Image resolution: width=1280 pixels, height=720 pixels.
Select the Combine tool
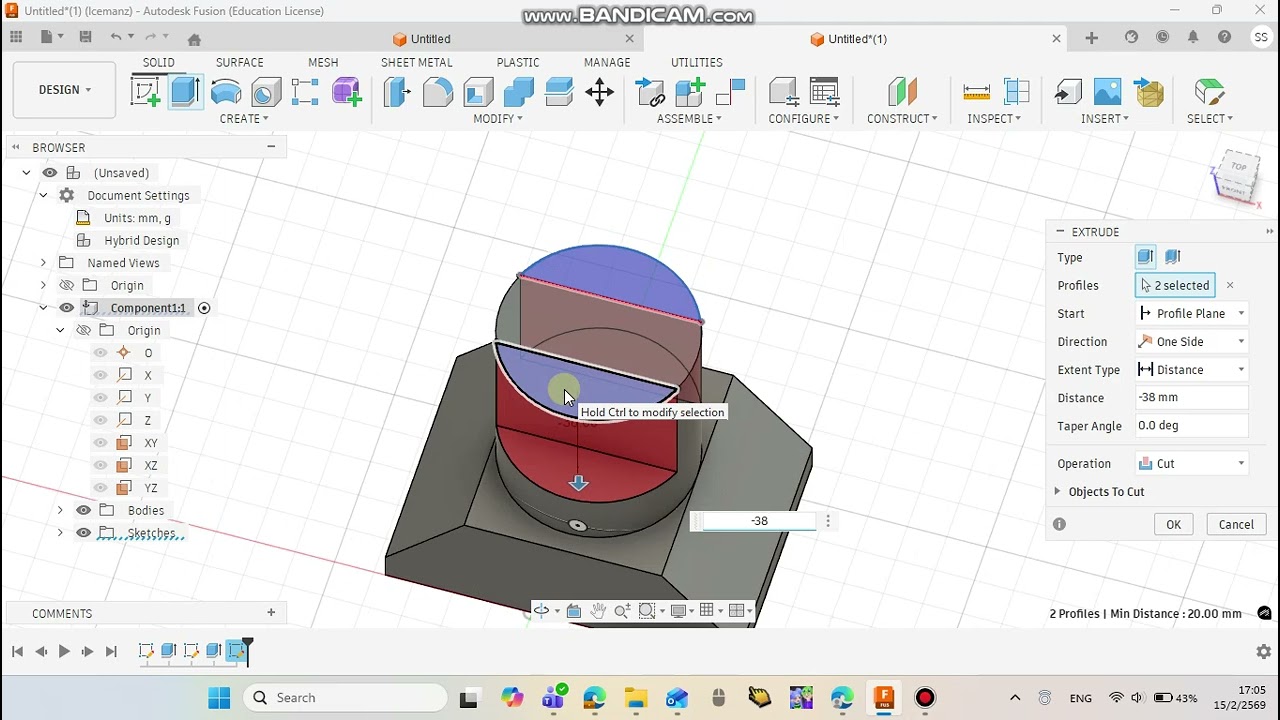point(518,92)
